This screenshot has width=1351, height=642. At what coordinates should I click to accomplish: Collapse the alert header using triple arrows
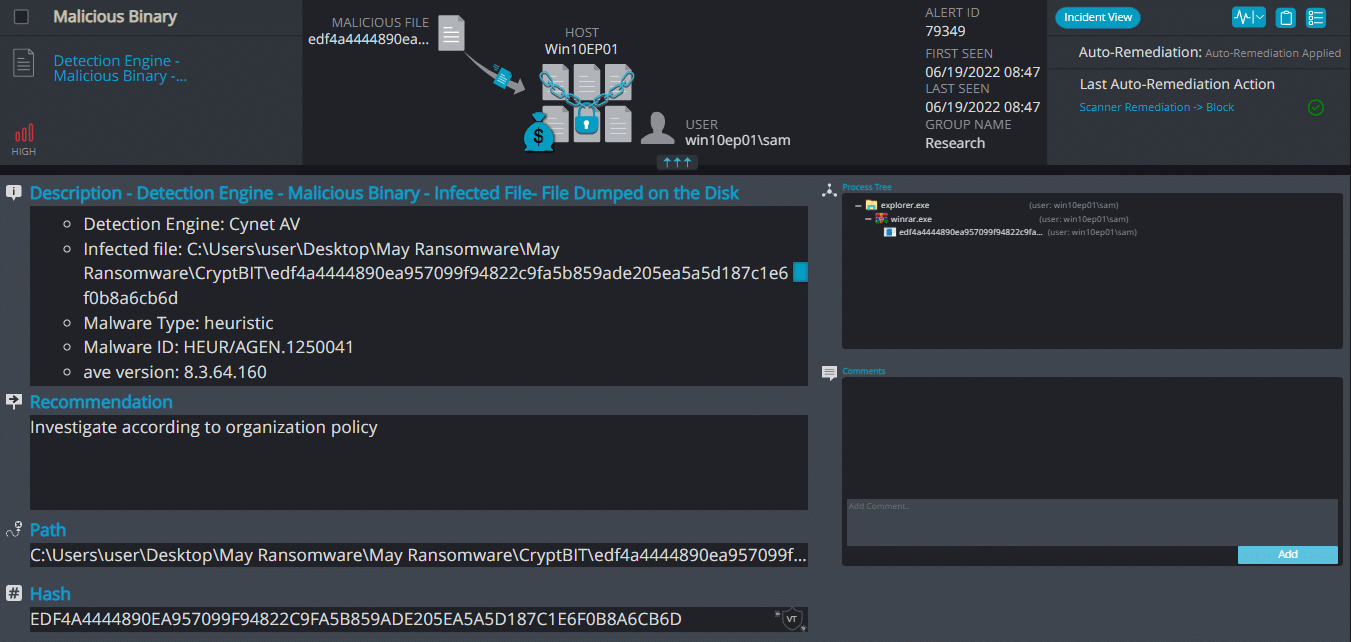[677, 161]
